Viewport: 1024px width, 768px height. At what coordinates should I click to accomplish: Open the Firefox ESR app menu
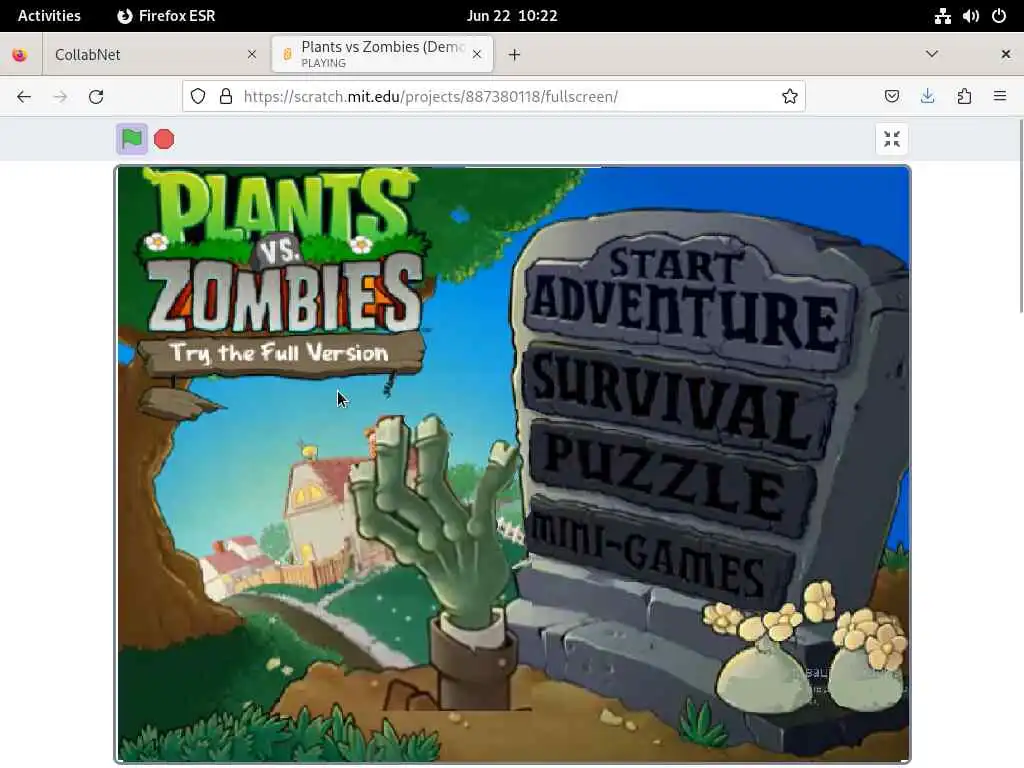click(x=166, y=16)
